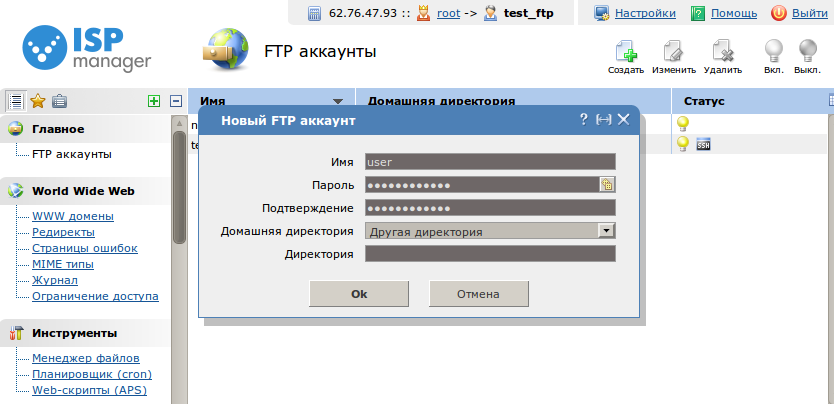Open Ограничение доступа in sidebar
Screen dimensions: 834x404
(95, 296)
